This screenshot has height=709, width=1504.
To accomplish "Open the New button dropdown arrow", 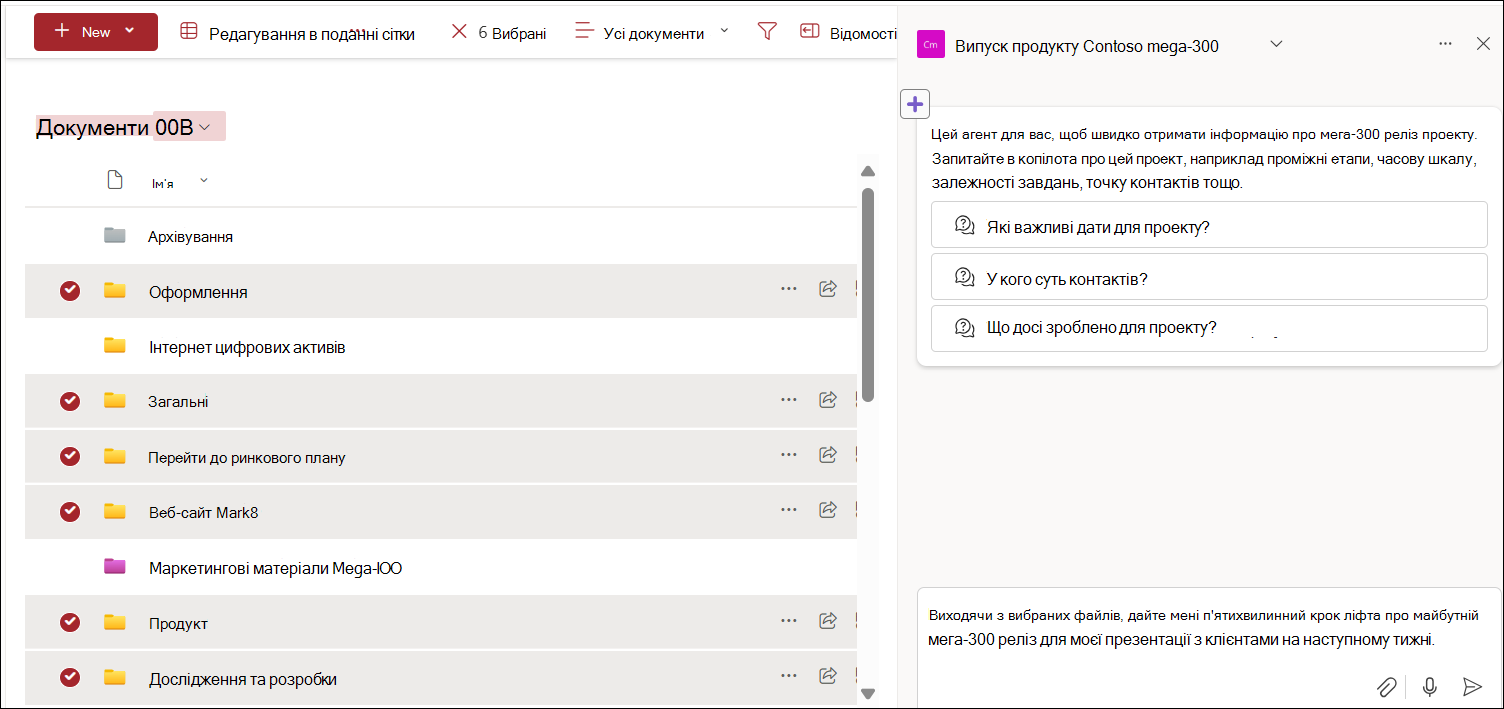I will 129,31.
